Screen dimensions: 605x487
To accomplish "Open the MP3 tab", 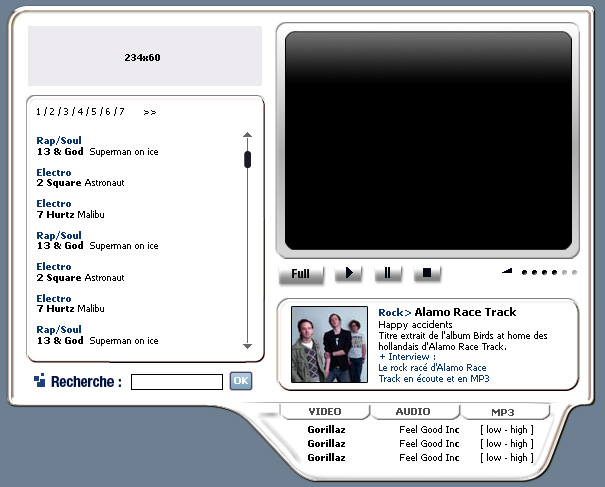I will (503, 412).
